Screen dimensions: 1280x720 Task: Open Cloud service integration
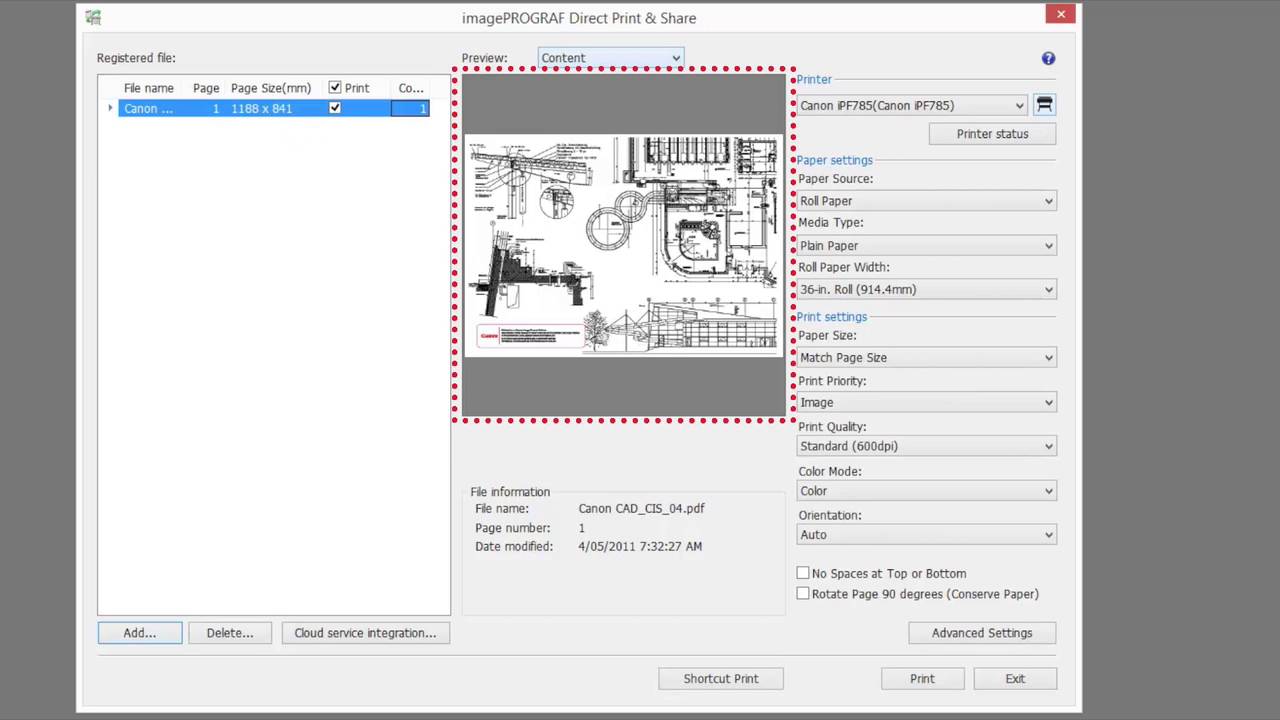[365, 633]
